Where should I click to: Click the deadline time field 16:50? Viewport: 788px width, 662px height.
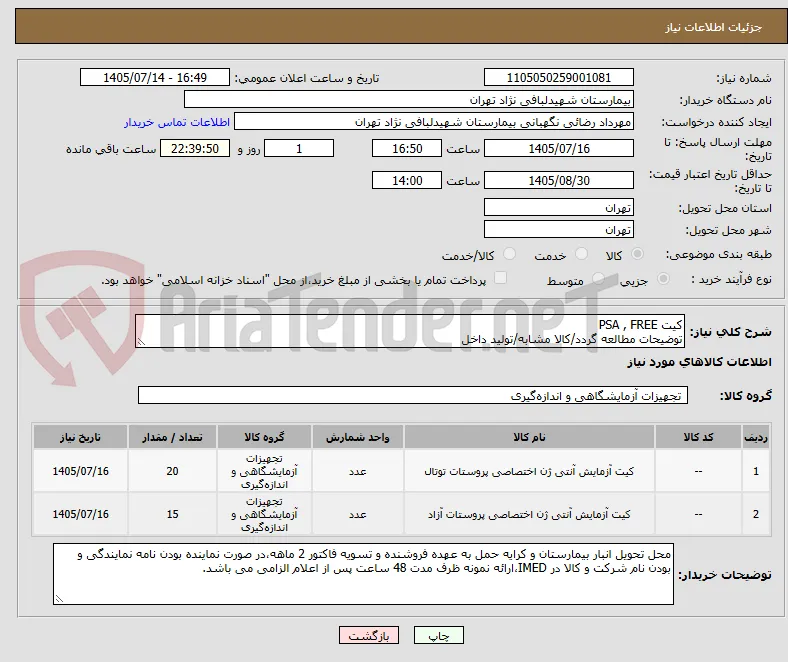click(x=407, y=148)
